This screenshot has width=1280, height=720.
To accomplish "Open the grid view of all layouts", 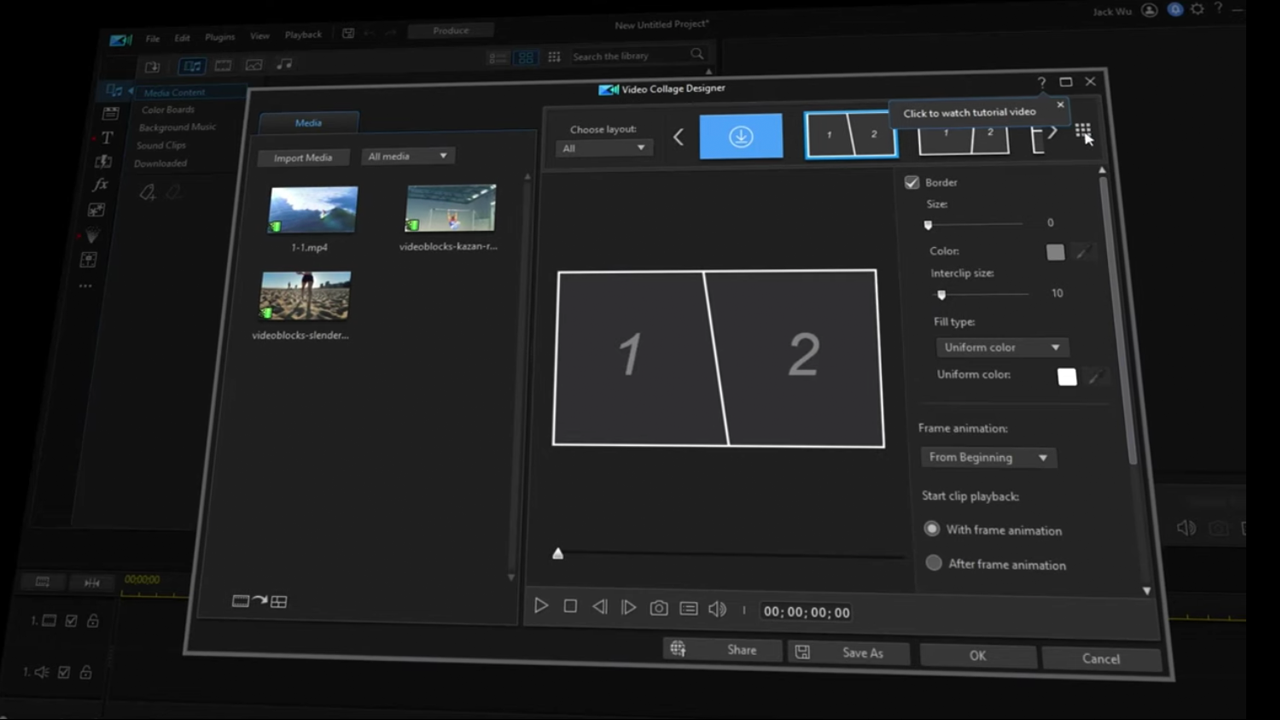I will 1083,131.
